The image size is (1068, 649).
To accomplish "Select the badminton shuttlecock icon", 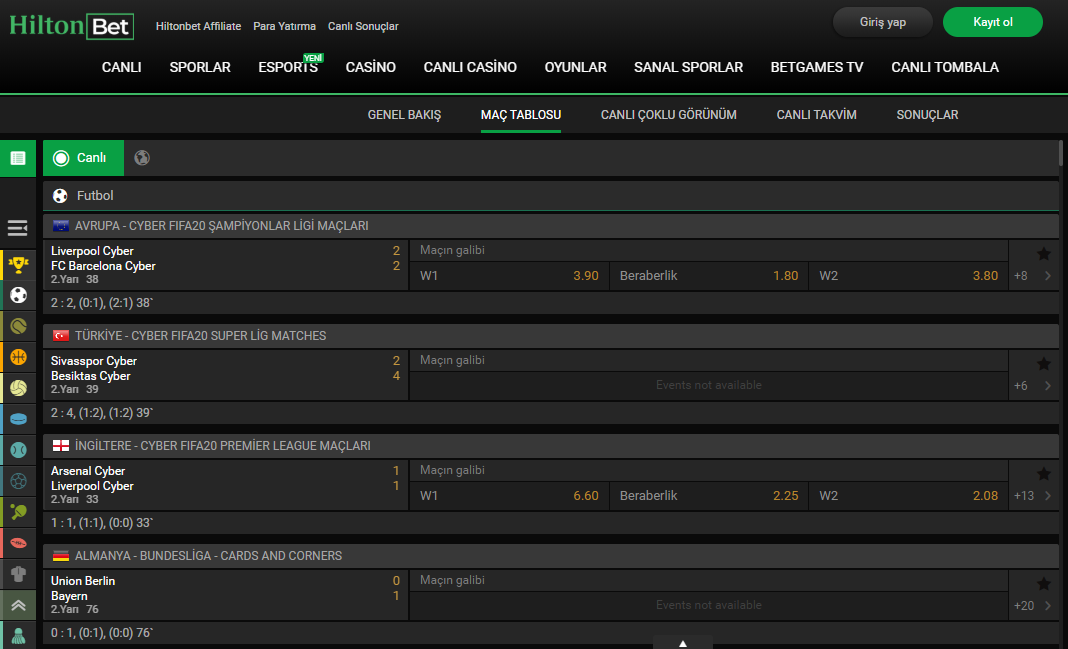I will pyautogui.click(x=18, y=635).
